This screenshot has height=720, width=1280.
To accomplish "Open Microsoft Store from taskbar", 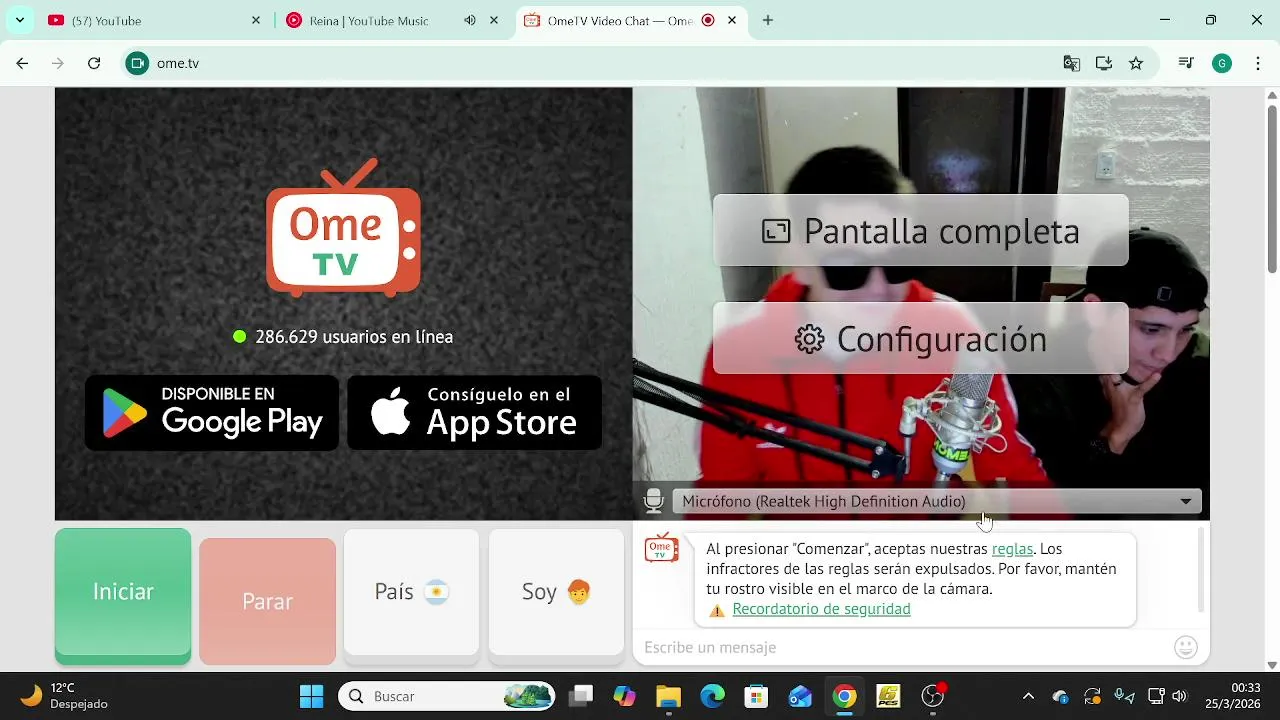I will point(756,696).
